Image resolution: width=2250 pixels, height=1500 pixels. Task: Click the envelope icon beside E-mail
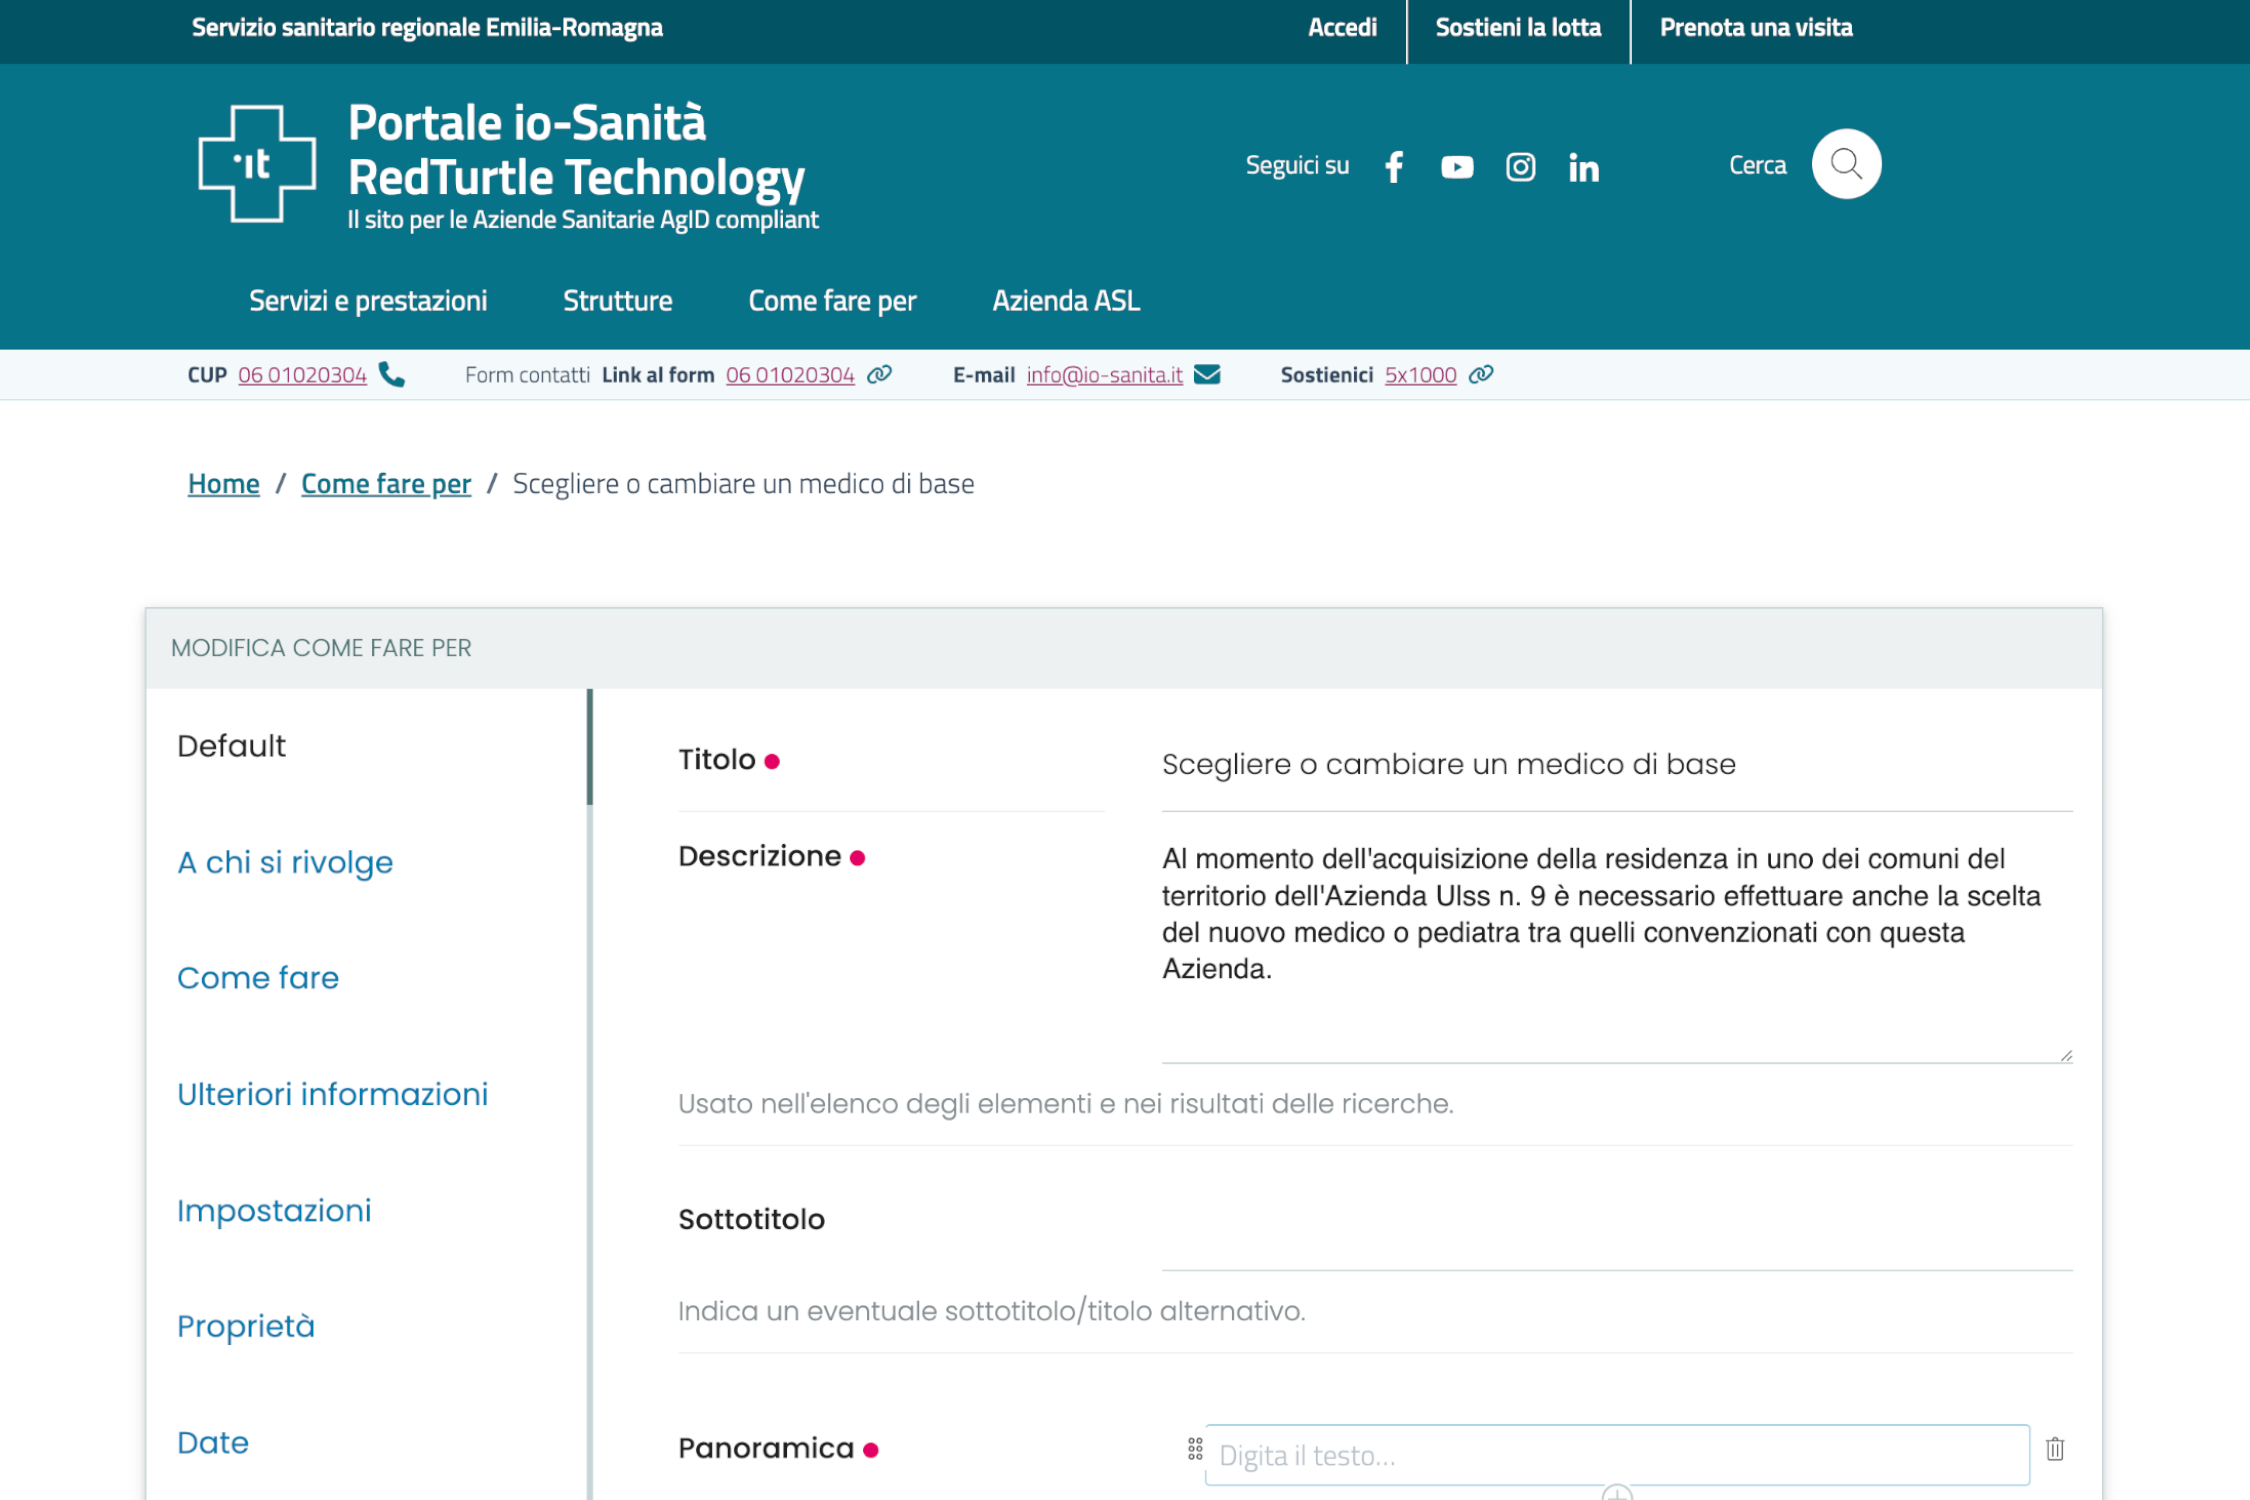pyautogui.click(x=1207, y=374)
